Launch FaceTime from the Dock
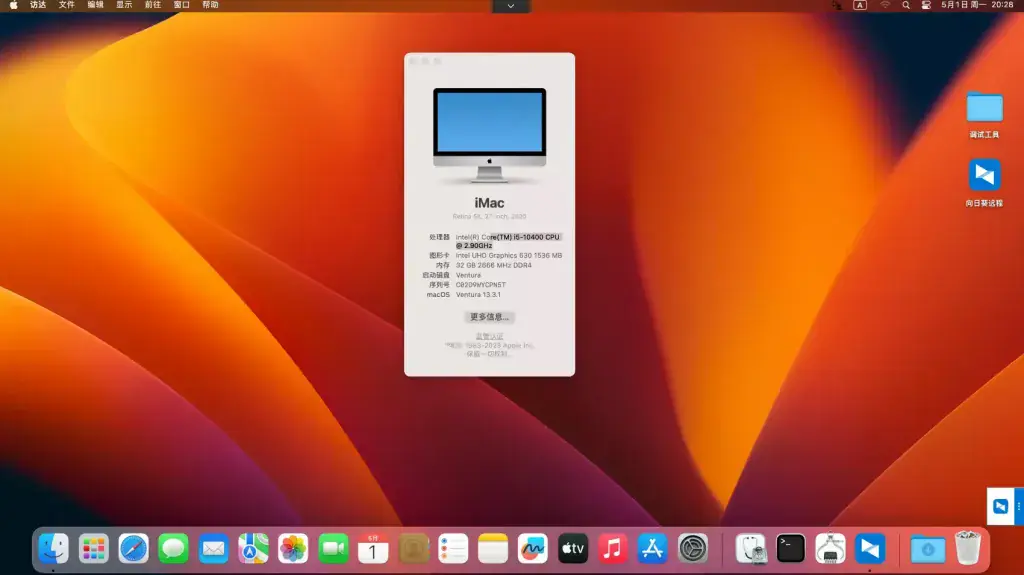 coord(333,548)
